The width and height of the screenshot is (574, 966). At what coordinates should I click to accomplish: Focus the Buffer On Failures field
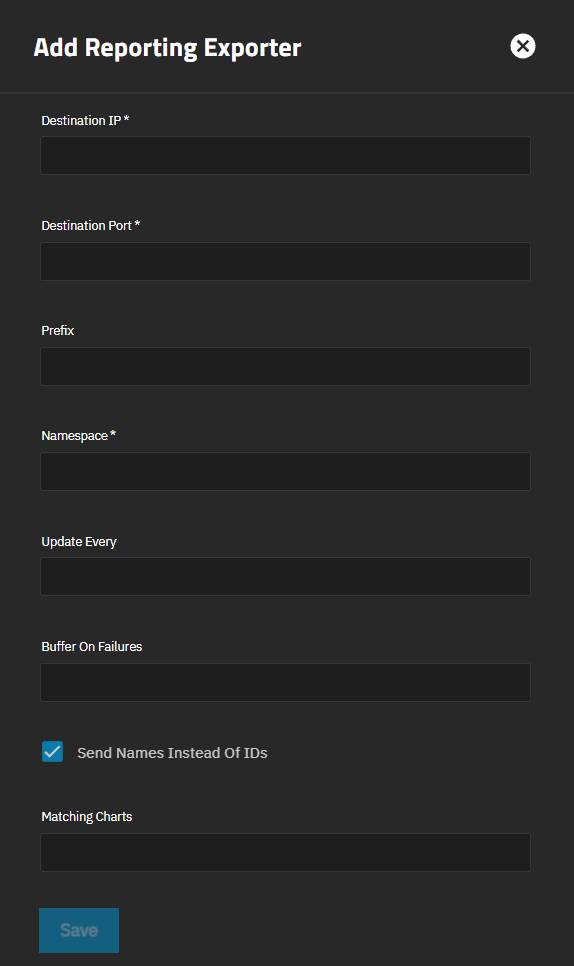pyautogui.click(x=285, y=682)
